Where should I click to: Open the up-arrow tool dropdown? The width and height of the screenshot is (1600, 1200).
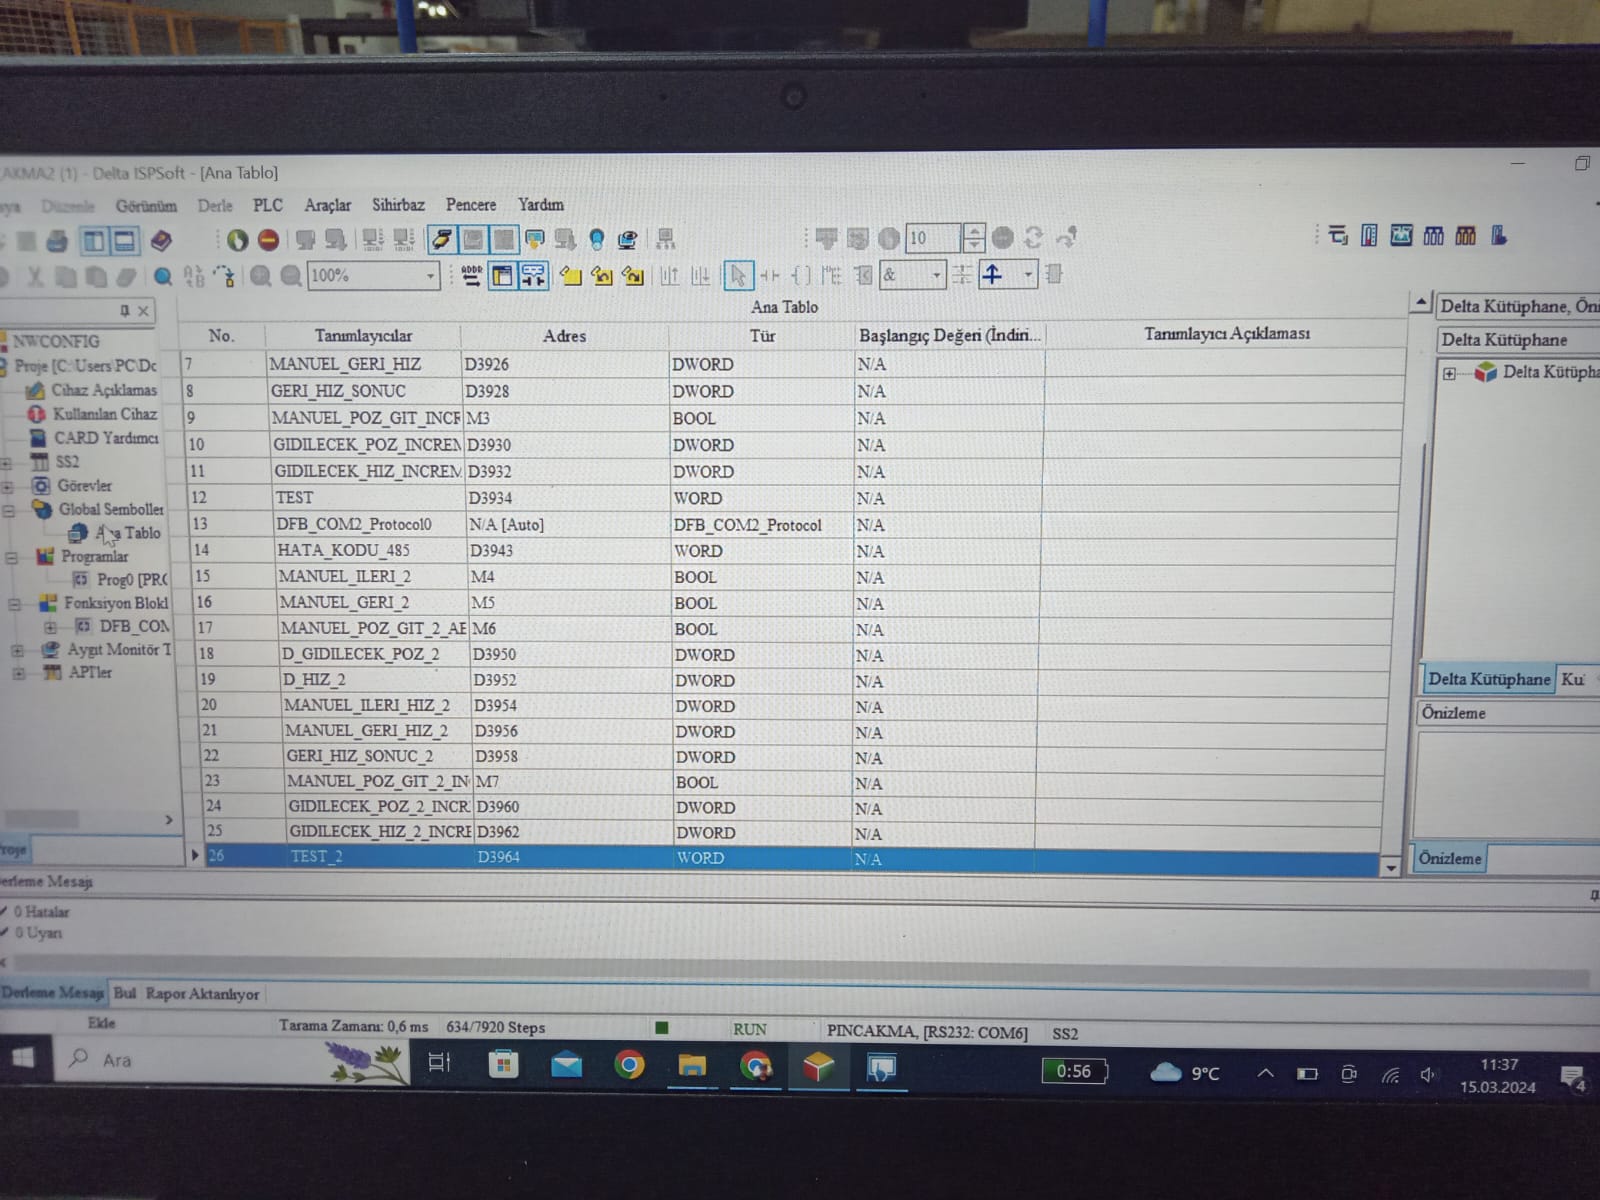tap(1027, 274)
